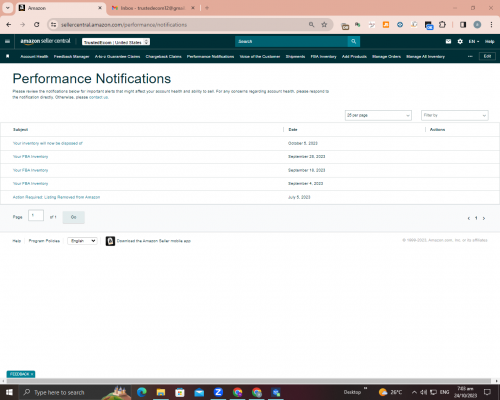
Task: Click the Seller Central search field
Action: [x=291, y=41]
